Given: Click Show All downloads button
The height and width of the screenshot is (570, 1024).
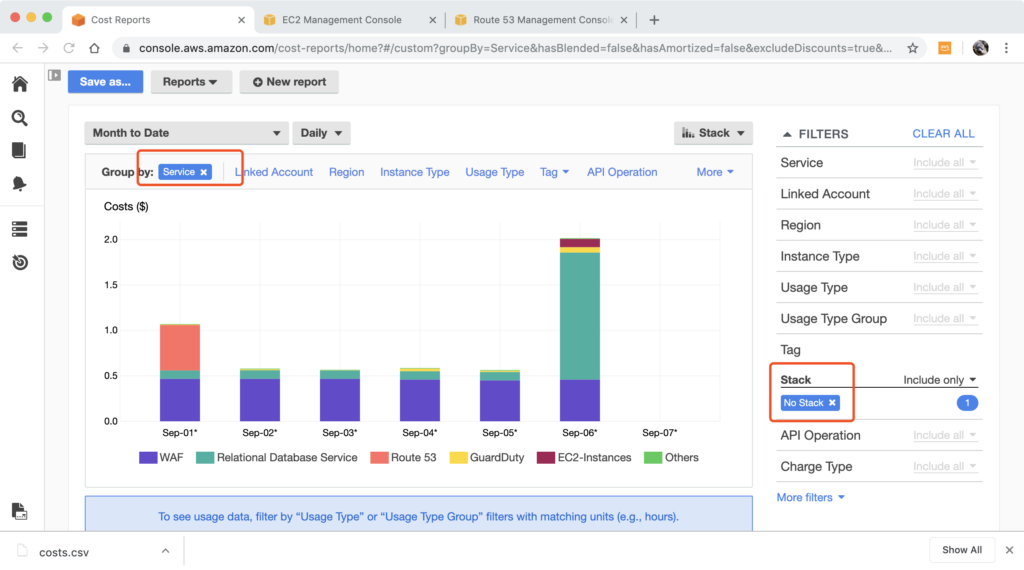Looking at the screenshot, I should (961, 550).
